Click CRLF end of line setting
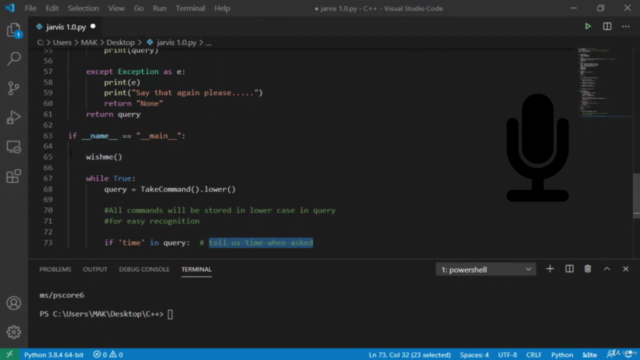Screen dimensions: 640x360 (x=534, y=355)
